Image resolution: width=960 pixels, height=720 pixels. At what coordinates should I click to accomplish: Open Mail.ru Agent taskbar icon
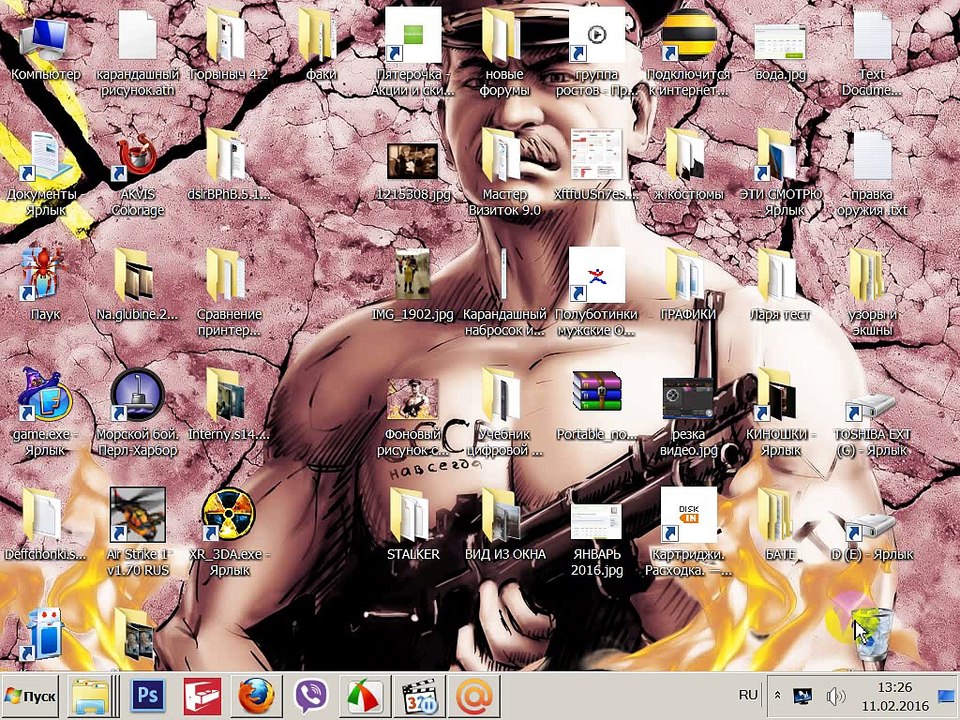[473, 696]
